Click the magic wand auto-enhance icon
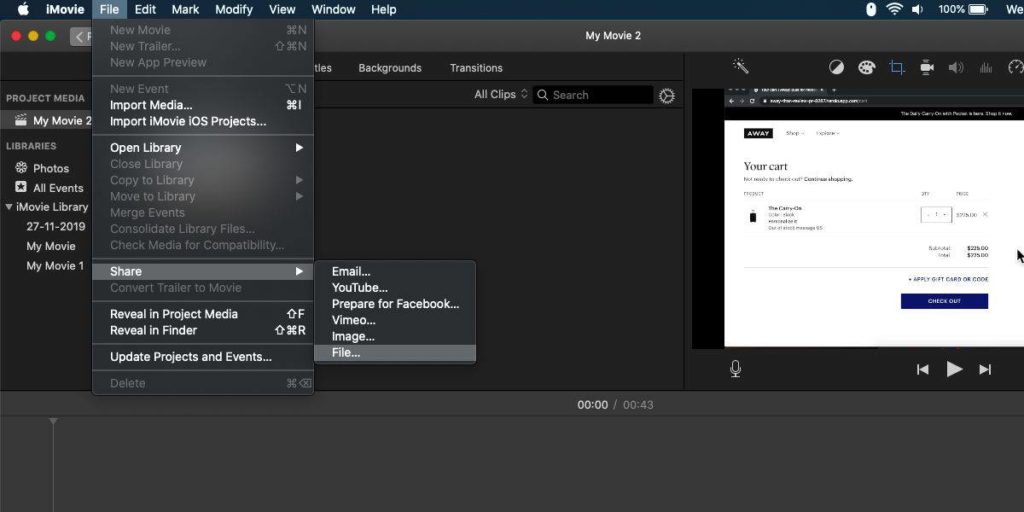Screen dimensions: 1024x512 pyautogui.click(x=741, y=67)
